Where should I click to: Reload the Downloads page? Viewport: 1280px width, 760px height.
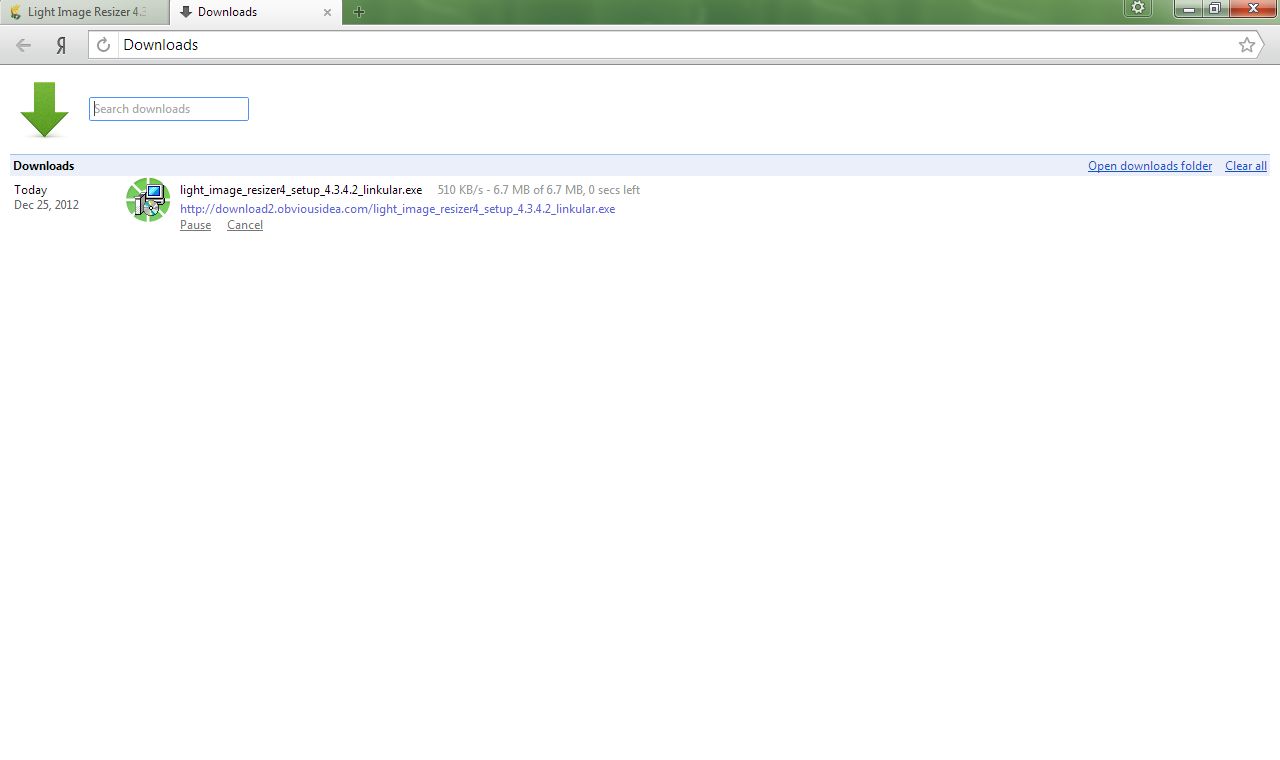pyautogui.click(x=103, y=45)
